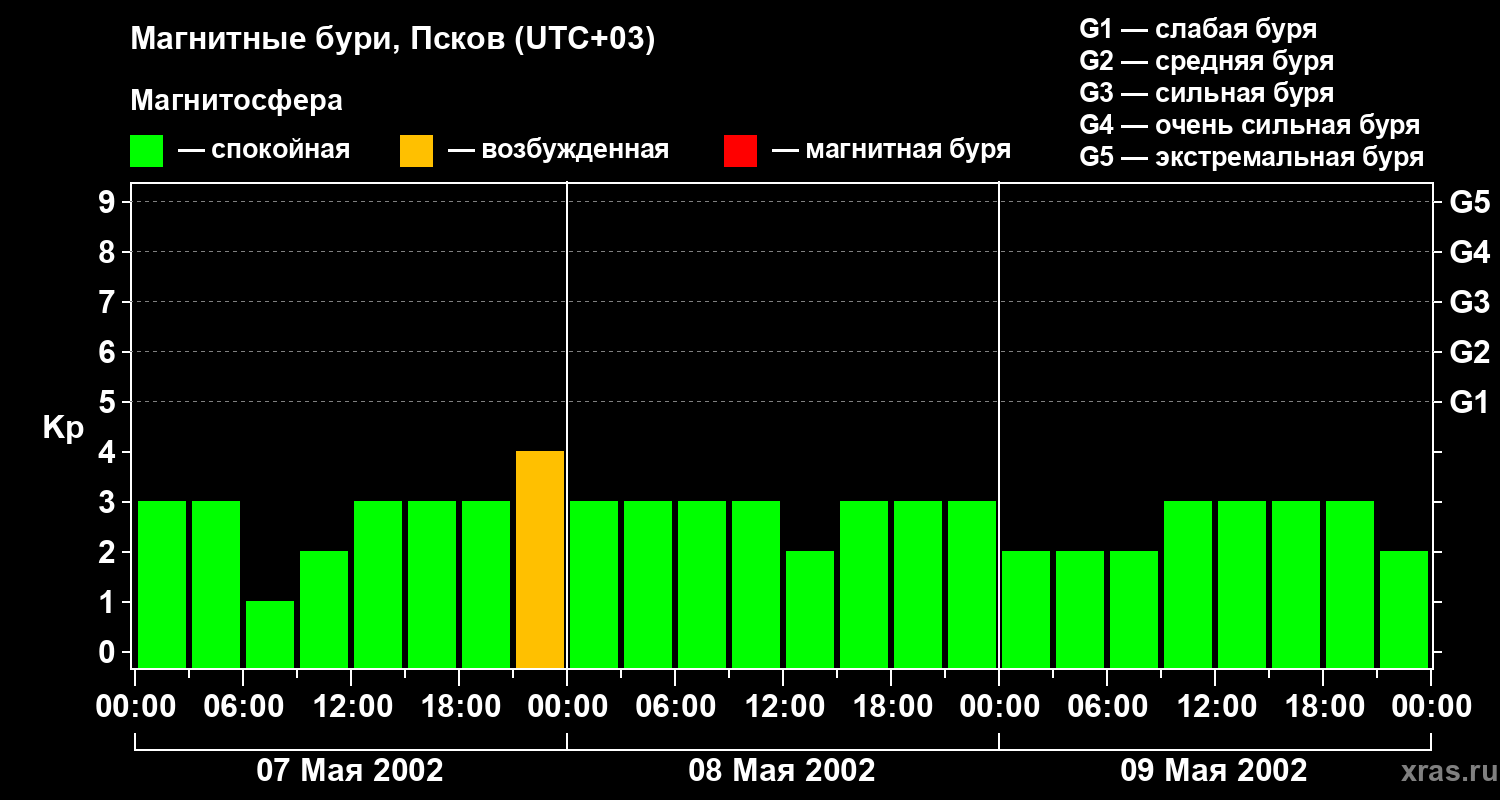The image size is (1500, 800).
Task: Click the Kp 1 bar on 07 Мая
Action: tap(270, 634)
